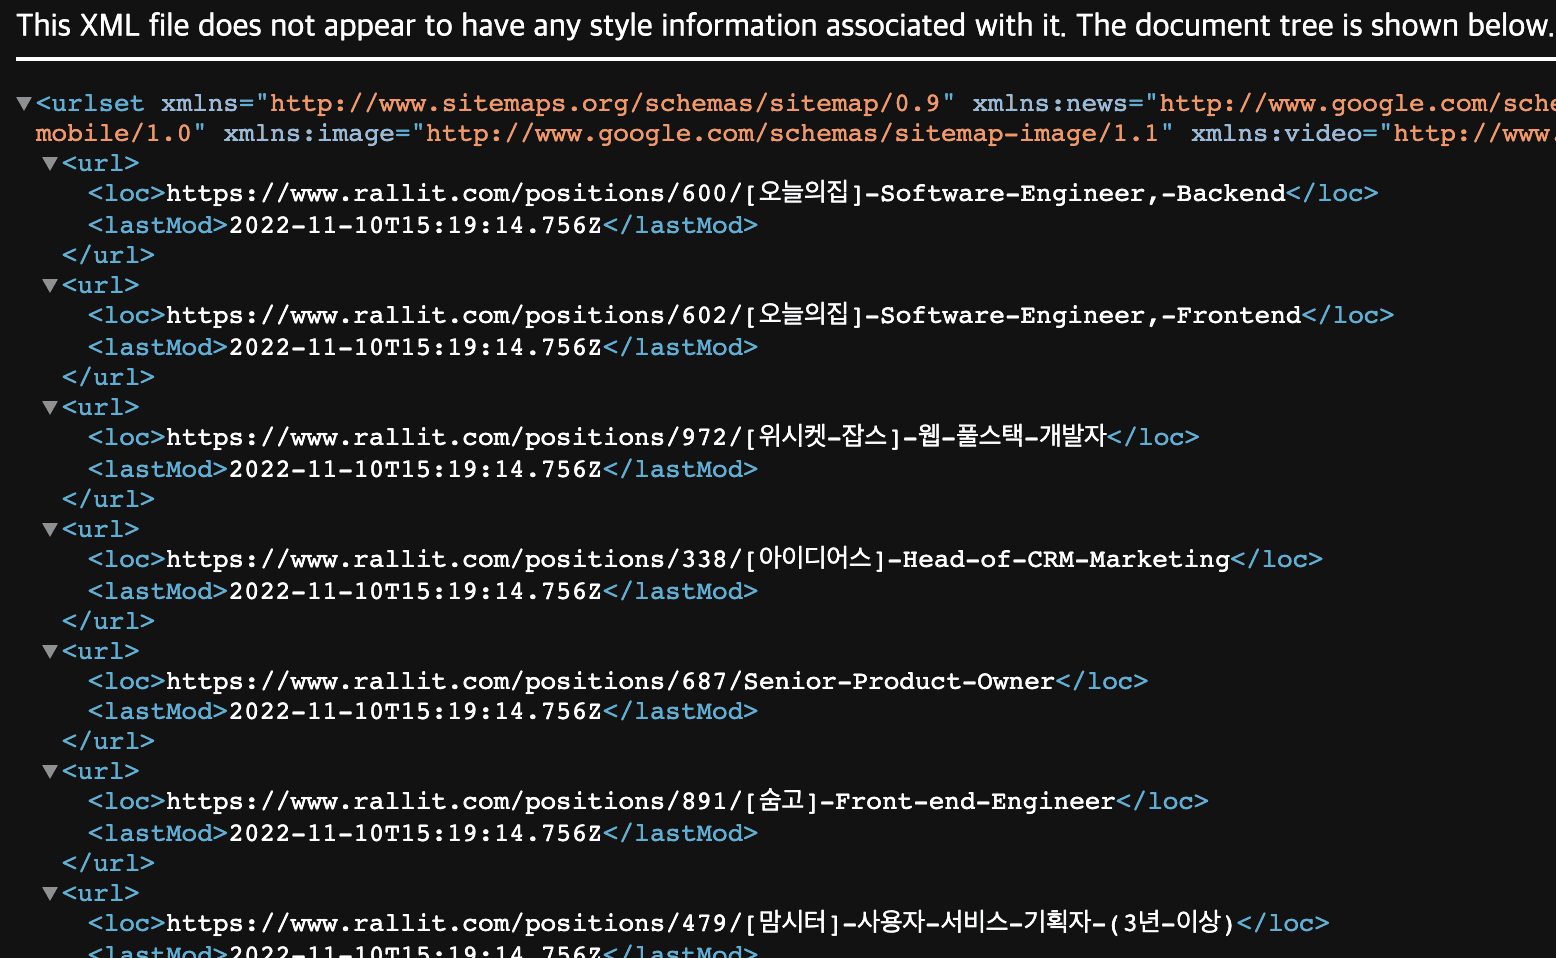Click lastMod timestamp under positions/600 entry

pos(416,225)
